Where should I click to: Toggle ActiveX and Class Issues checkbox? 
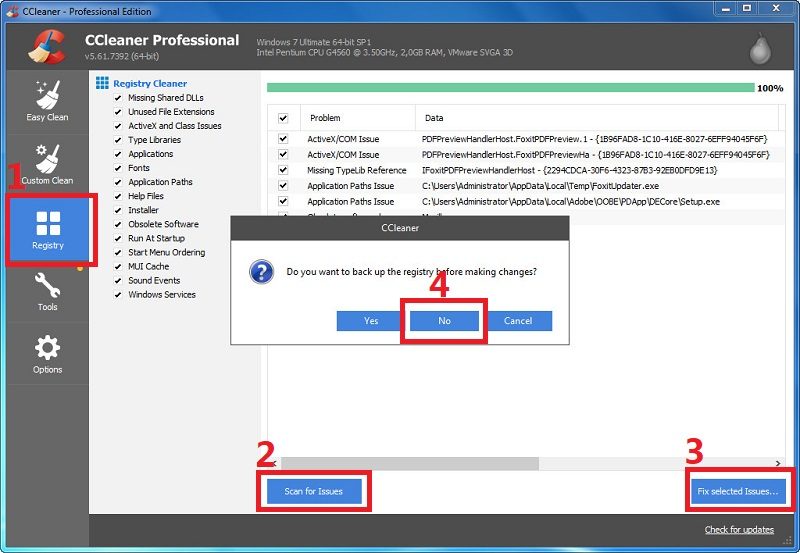[118, 126]
